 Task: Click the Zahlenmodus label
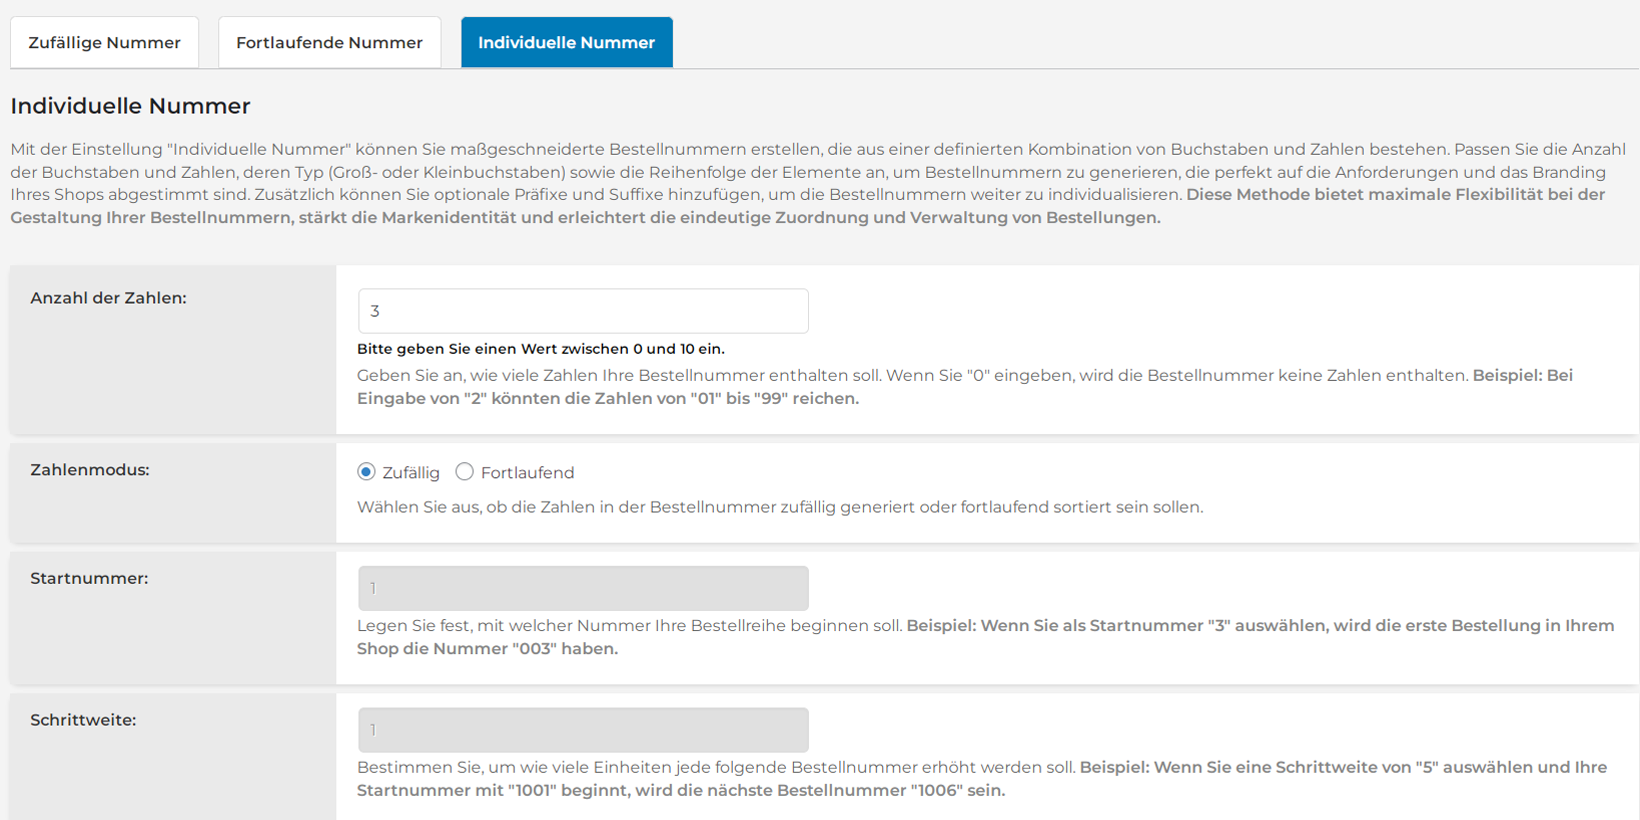coord(90,470)
